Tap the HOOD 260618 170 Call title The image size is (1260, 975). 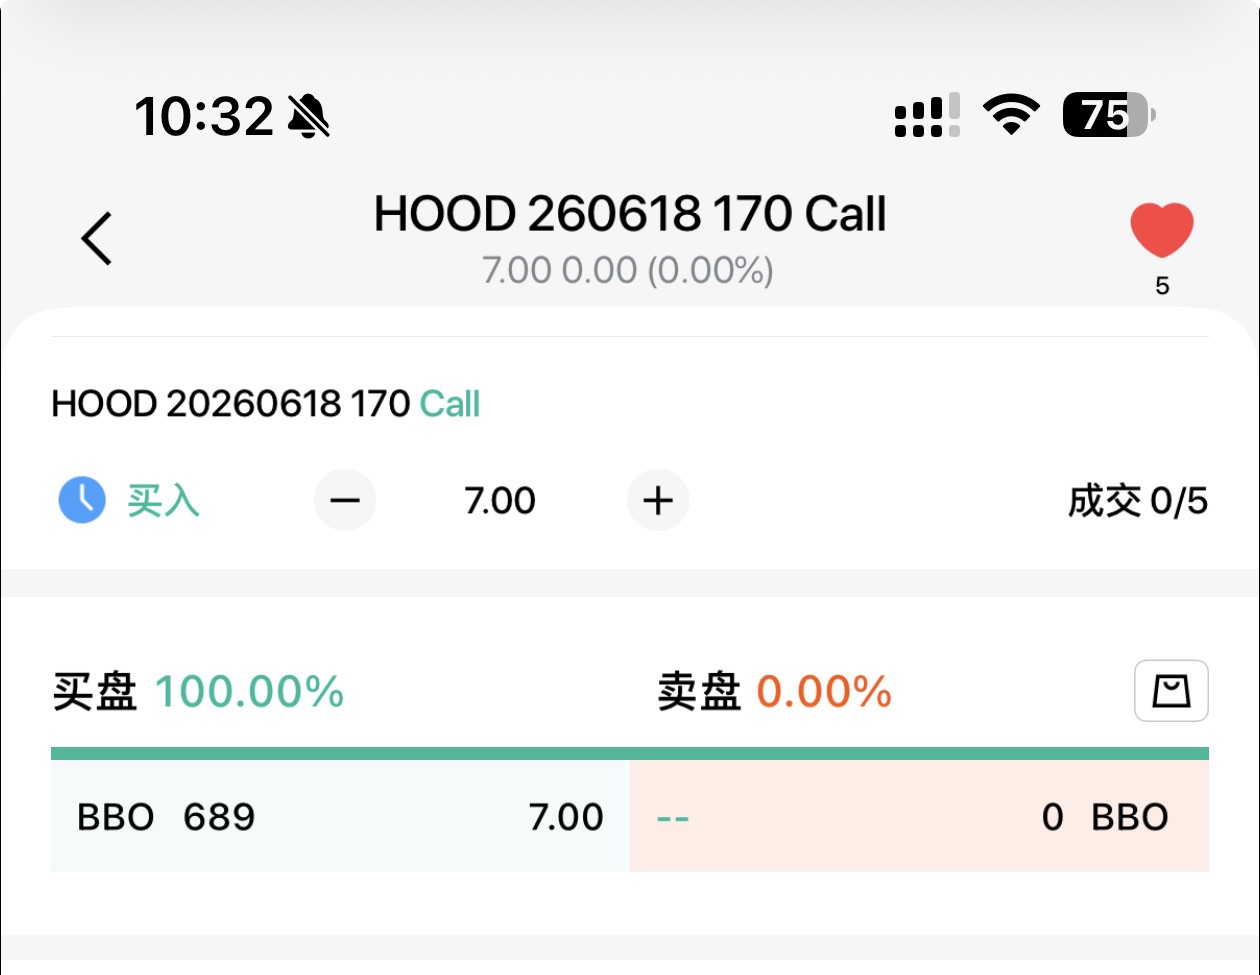[x=630, y=215]
